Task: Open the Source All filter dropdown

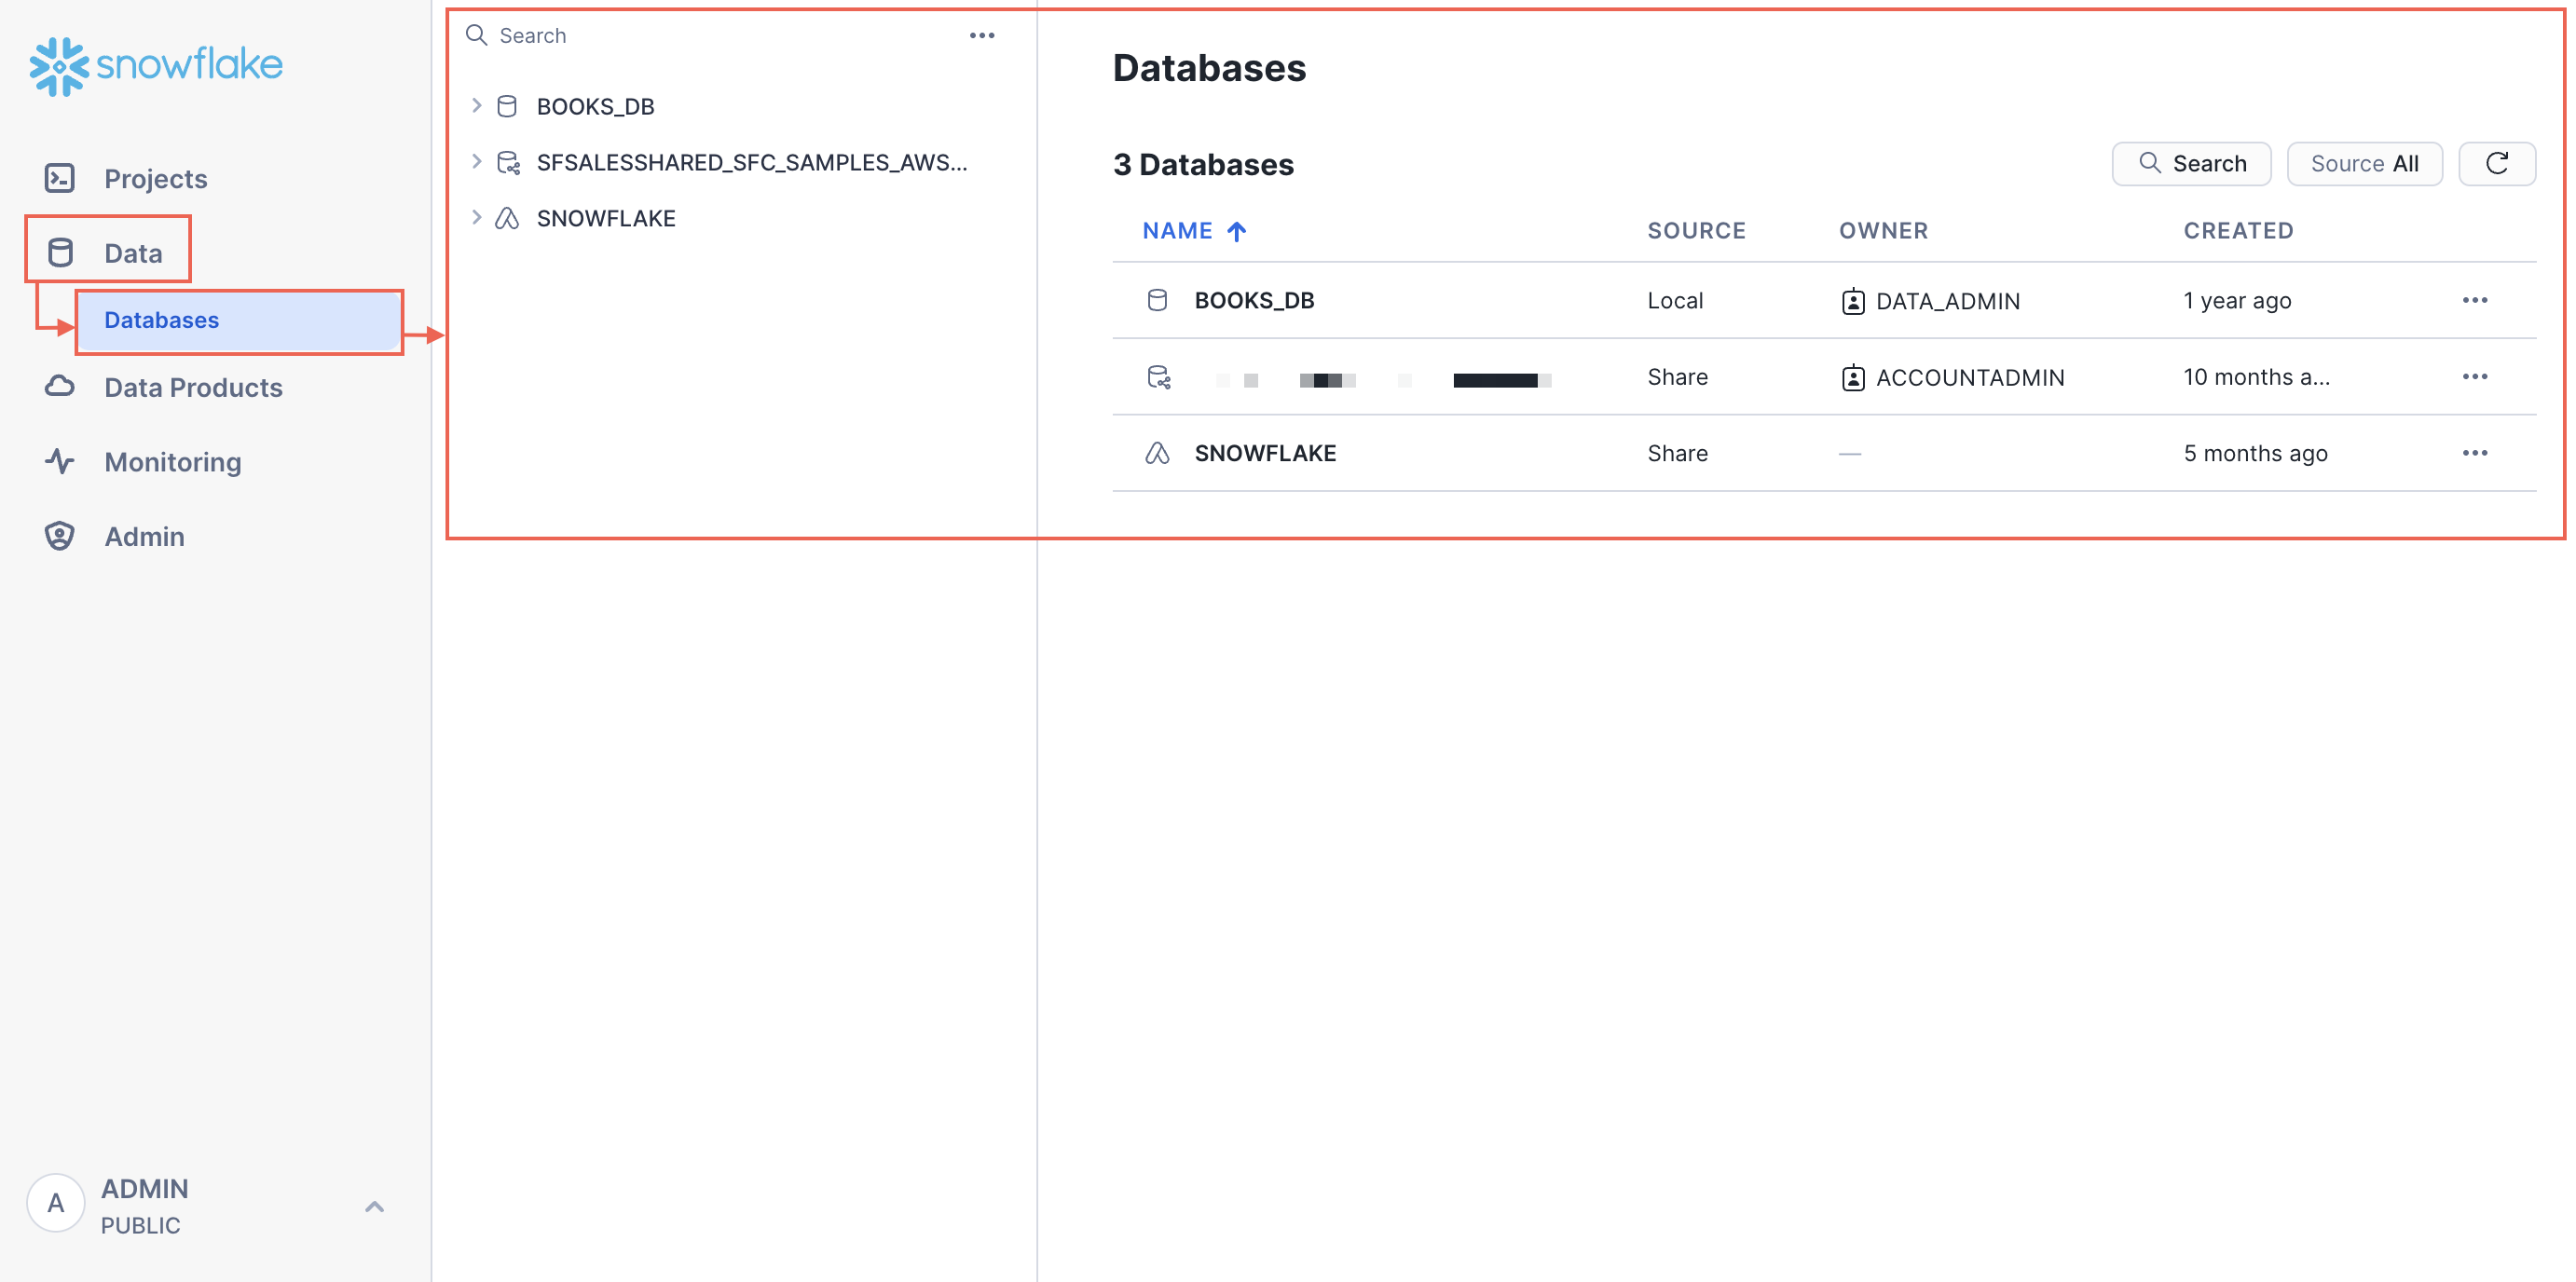Action: (x=2364, y=163)
